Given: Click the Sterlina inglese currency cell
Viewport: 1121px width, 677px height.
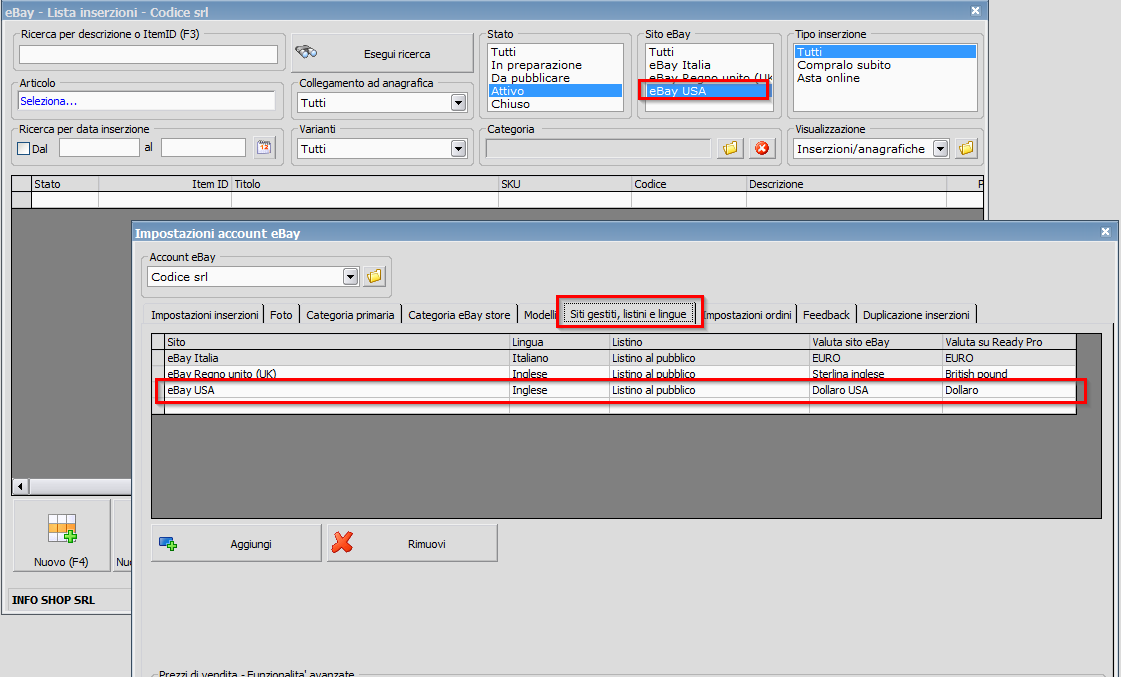Looking at the screenshot, I should click(x=876, y=374).
